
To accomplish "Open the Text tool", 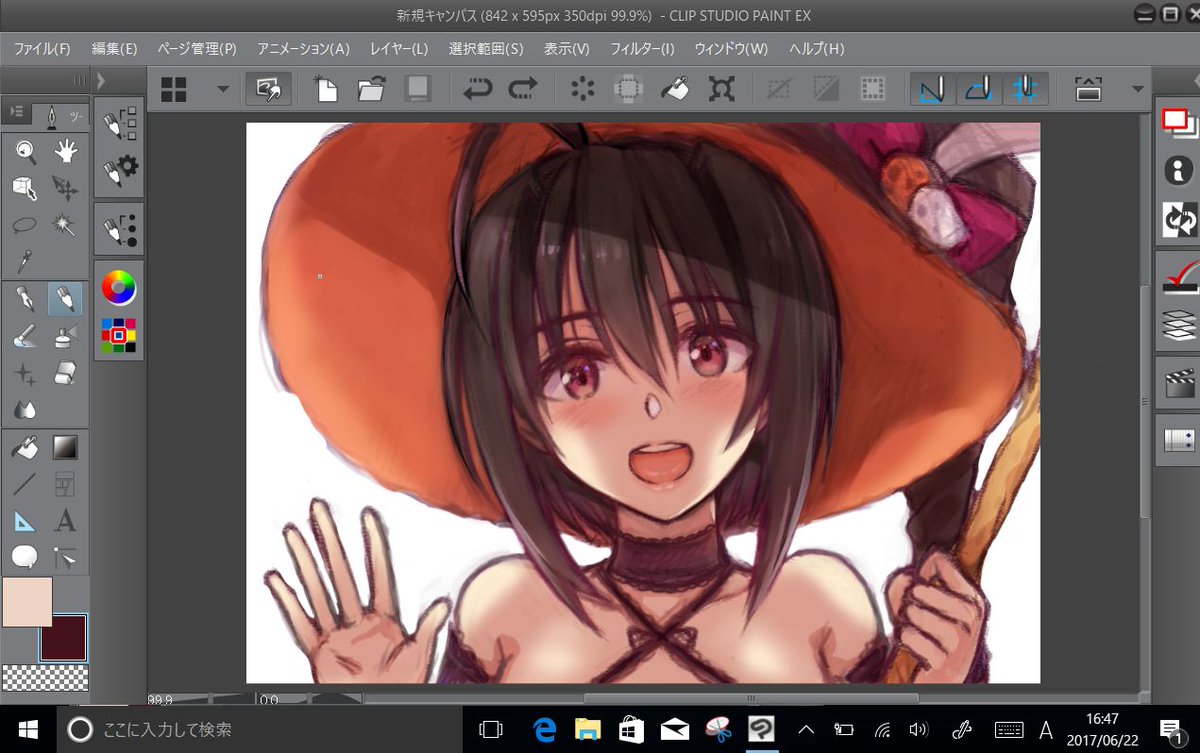I will pos(64,521).
